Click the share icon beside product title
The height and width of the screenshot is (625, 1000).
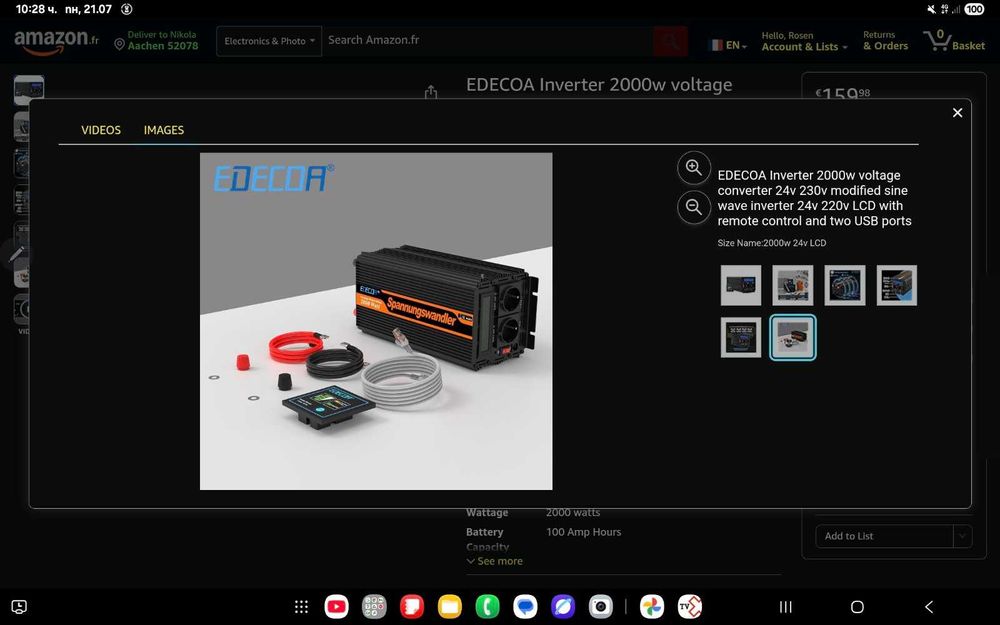tap(431, 92)
